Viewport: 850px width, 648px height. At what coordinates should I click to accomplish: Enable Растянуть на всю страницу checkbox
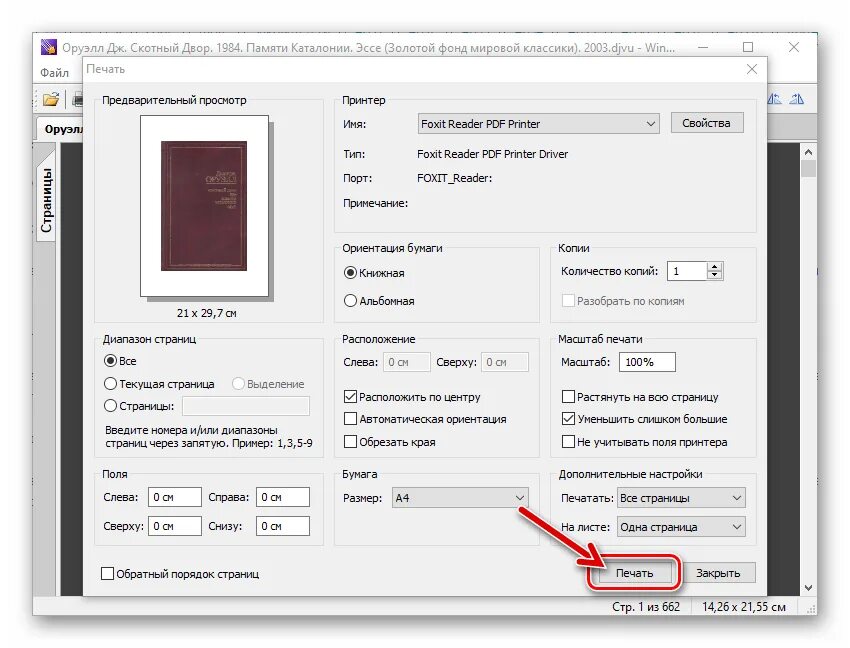(568, 396)
